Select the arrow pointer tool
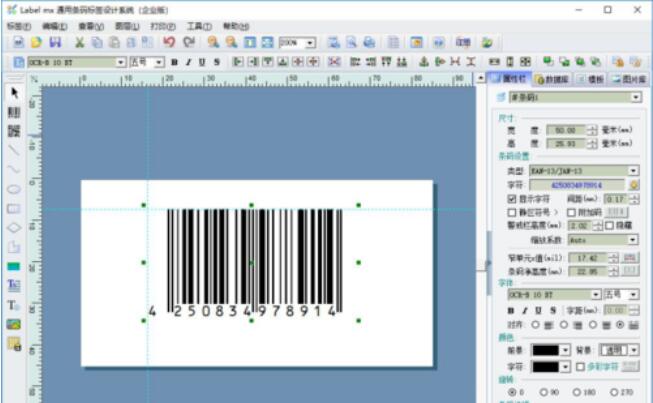This screenshot has height=403, width=653. click(14, 92)
